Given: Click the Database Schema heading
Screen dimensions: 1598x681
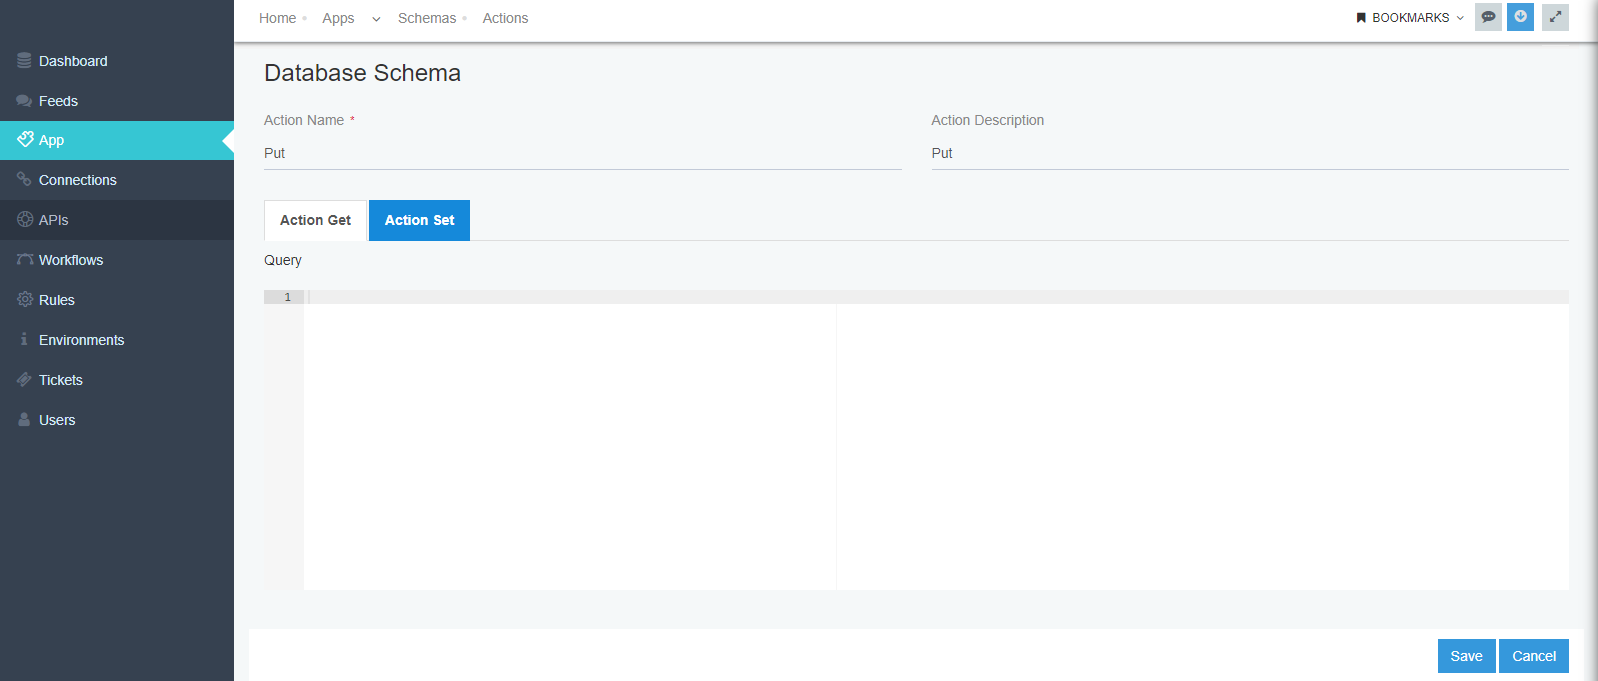Looking at the screenshot, I should (362, 73).
